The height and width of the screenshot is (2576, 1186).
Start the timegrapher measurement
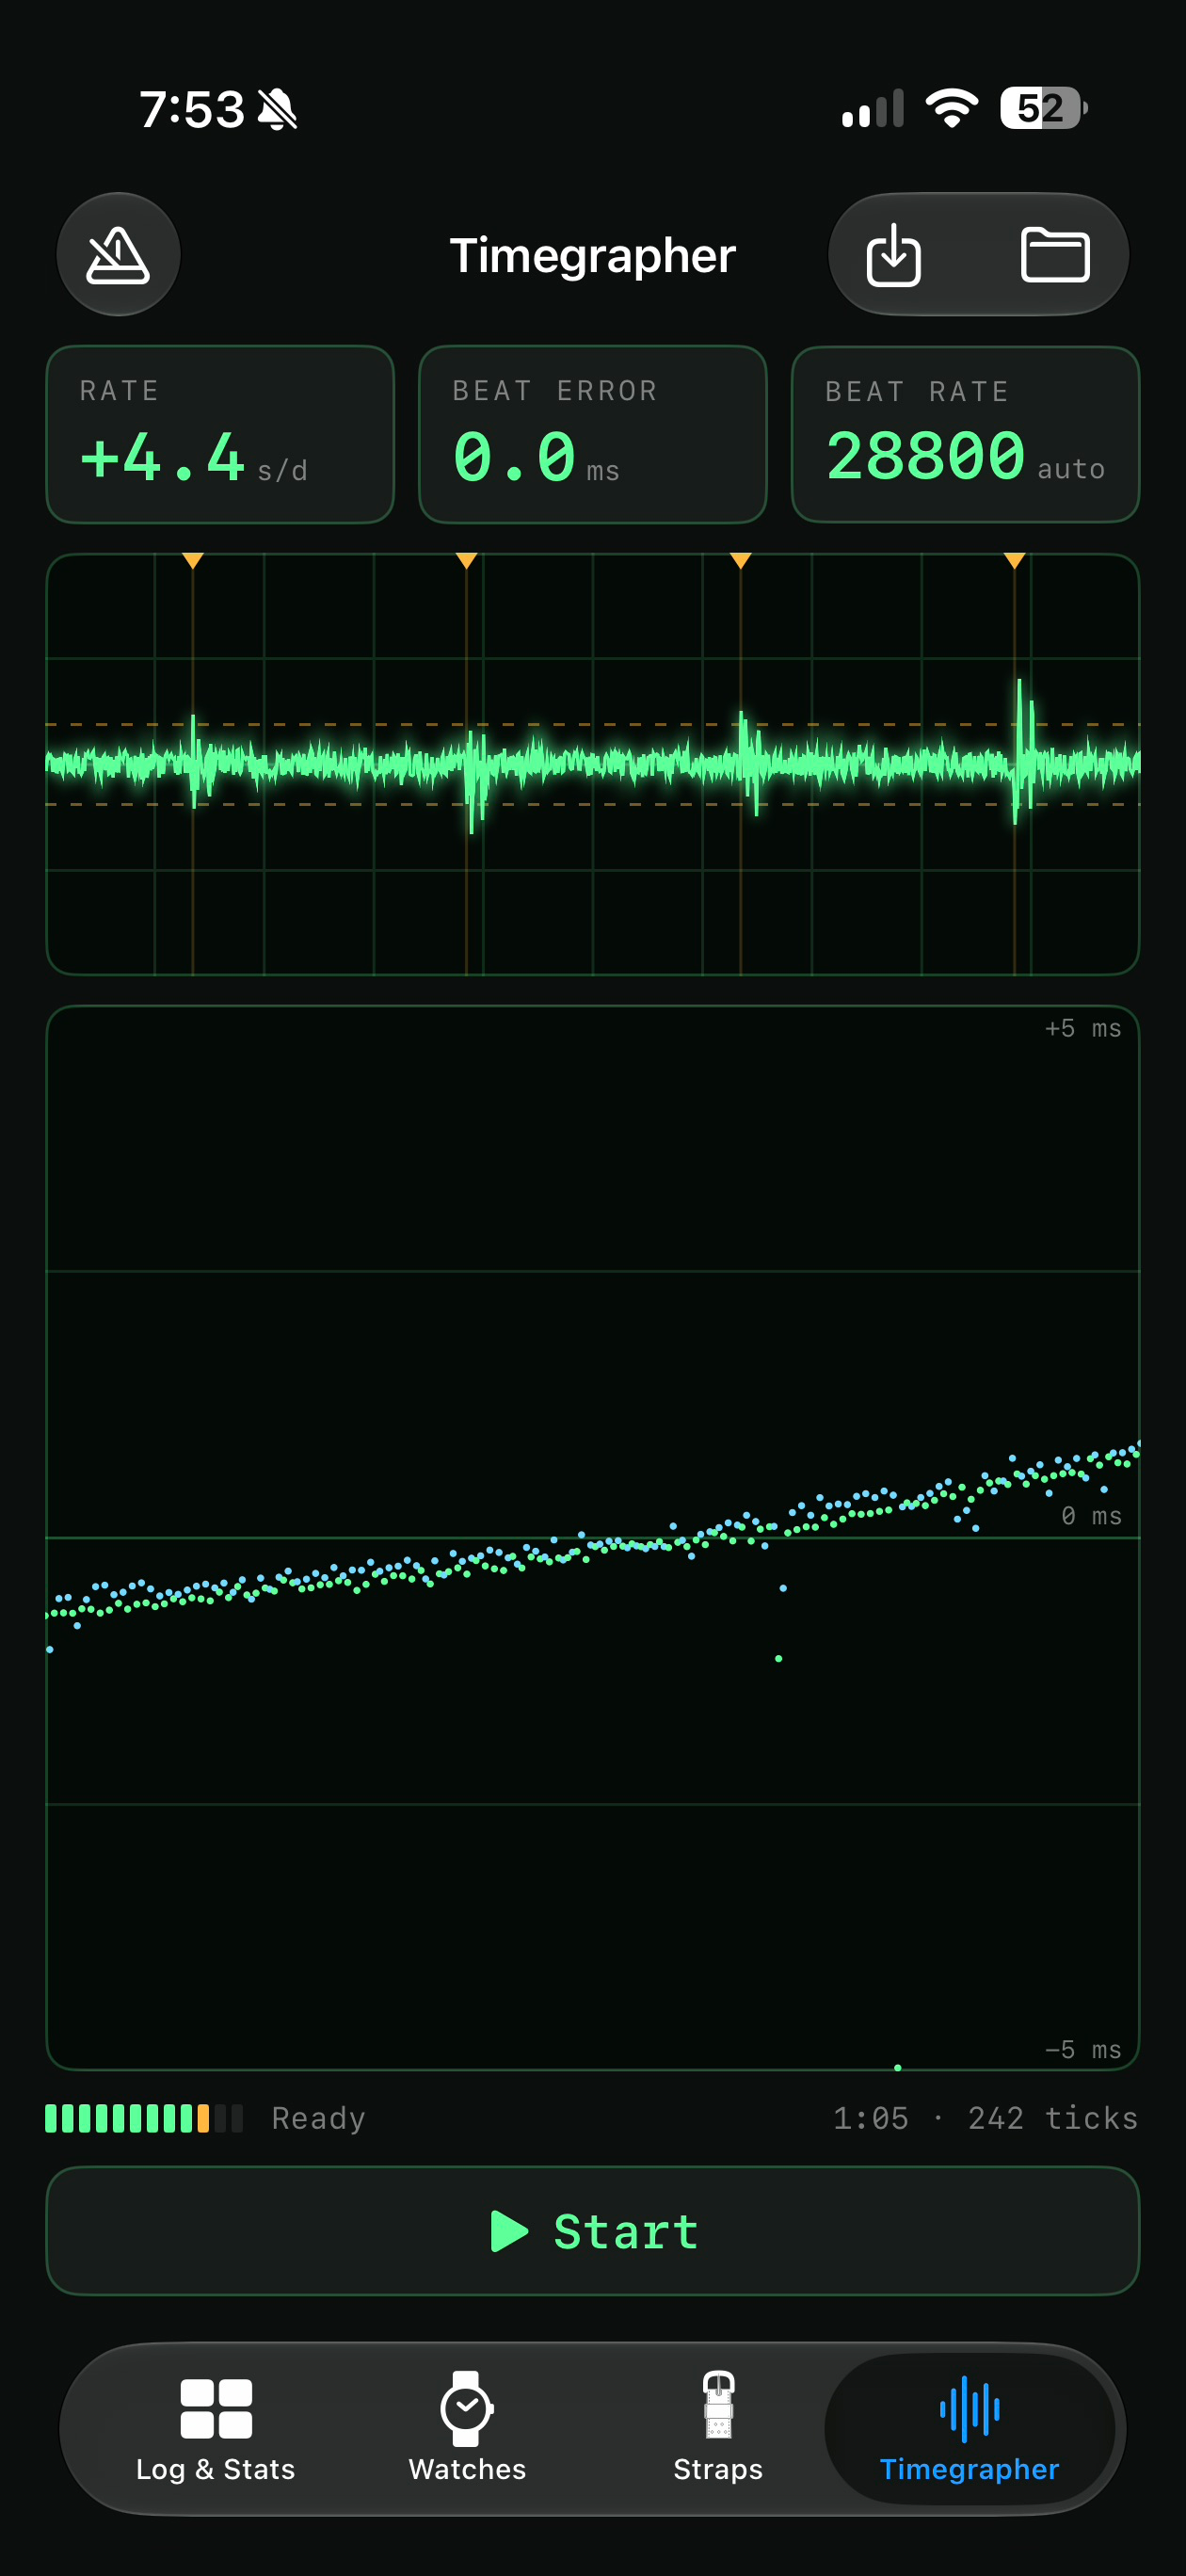[x=593, y=2230]
